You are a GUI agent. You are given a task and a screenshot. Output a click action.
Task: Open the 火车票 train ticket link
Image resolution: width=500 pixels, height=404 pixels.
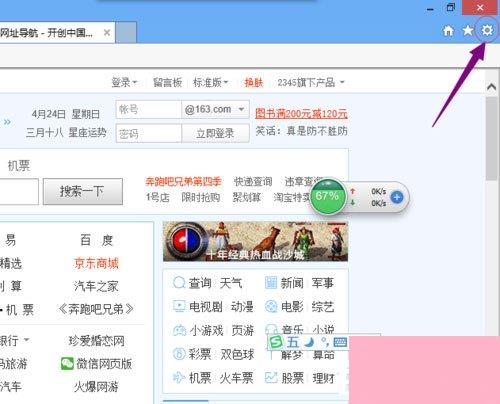point(236,378)
